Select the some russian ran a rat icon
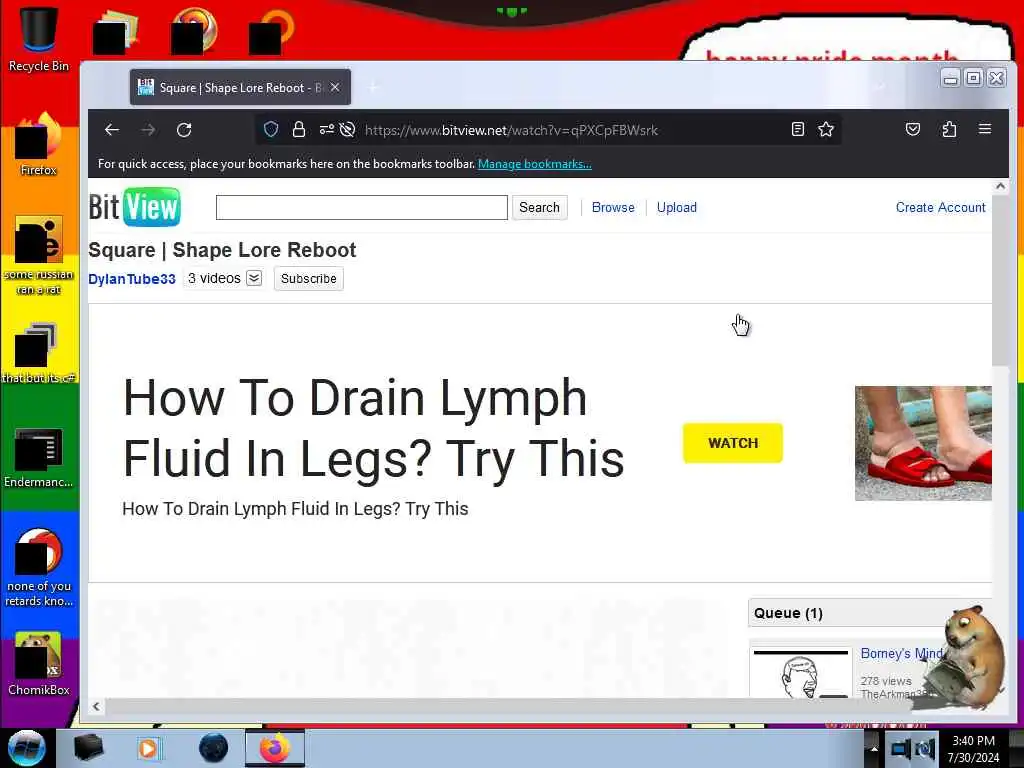The width and height of the screenshot is (1024, 768). 39,255
